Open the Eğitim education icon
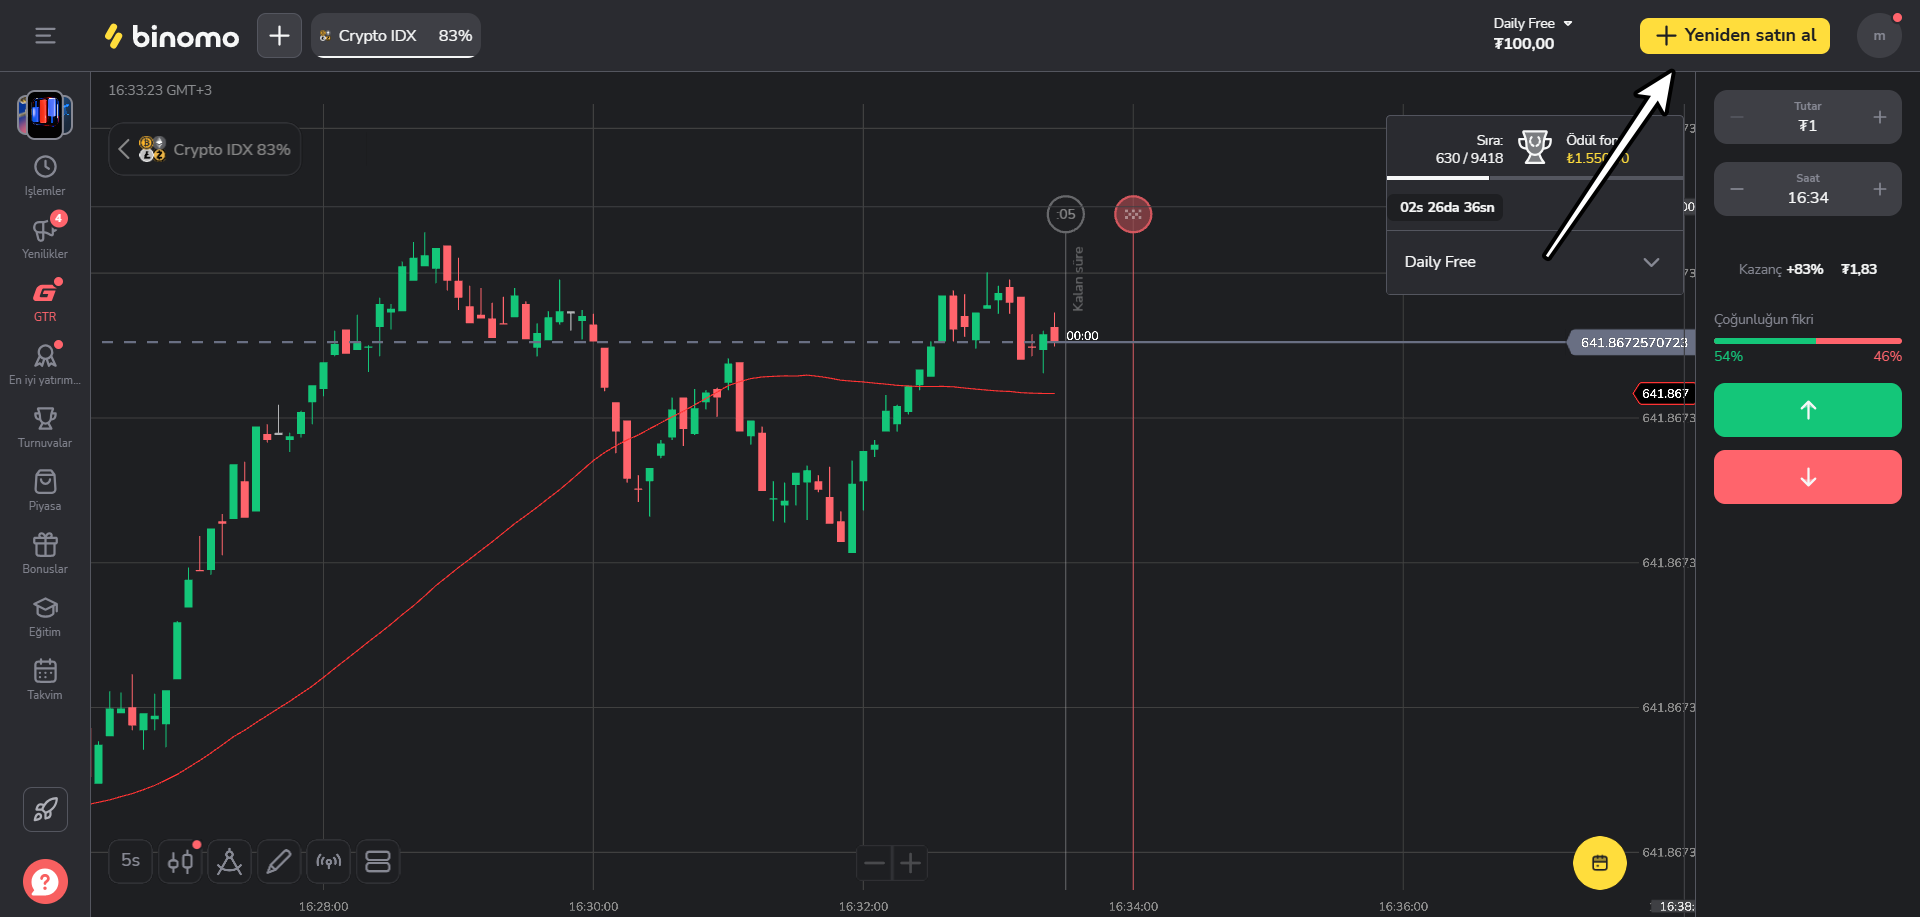The width and height of the screenshot is (1920, 917). click(x=45, y=608)
